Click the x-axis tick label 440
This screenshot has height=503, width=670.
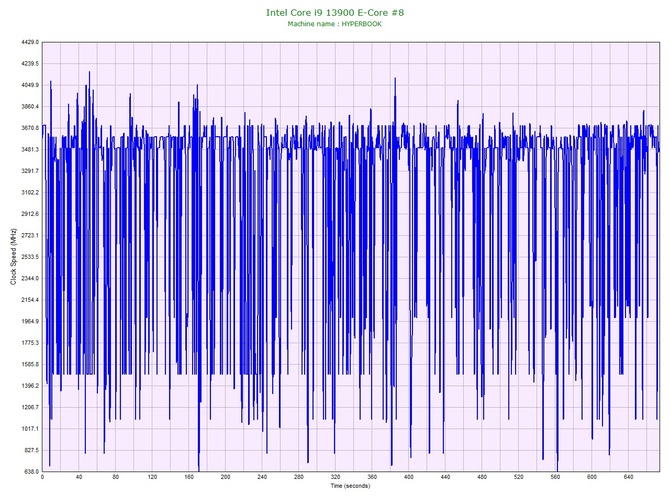445,477
